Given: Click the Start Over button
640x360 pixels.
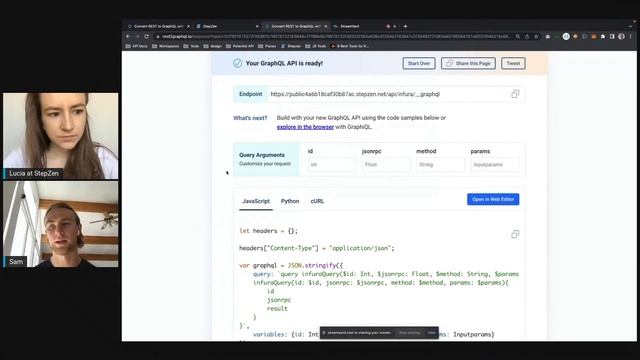Looking at the screenshot, I should coord(419,63).
